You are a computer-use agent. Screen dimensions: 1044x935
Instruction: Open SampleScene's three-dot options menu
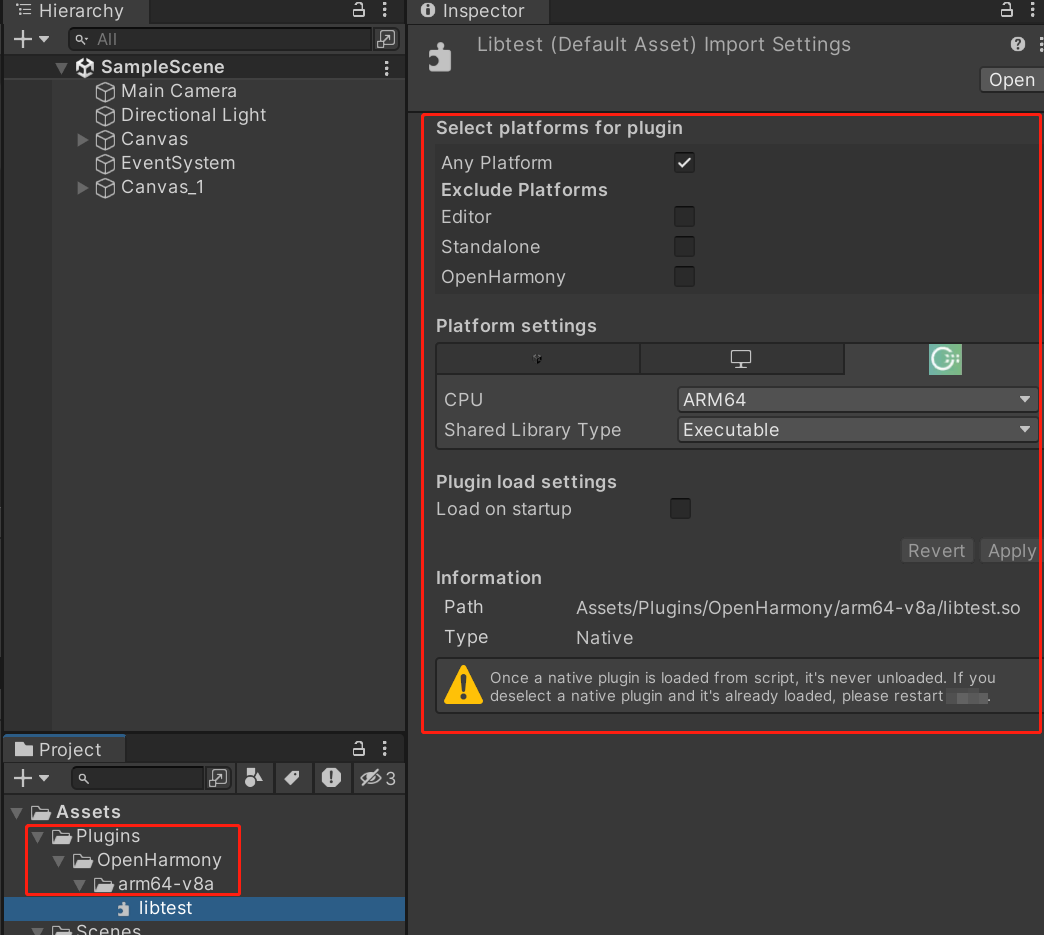[x=387, y=67]
